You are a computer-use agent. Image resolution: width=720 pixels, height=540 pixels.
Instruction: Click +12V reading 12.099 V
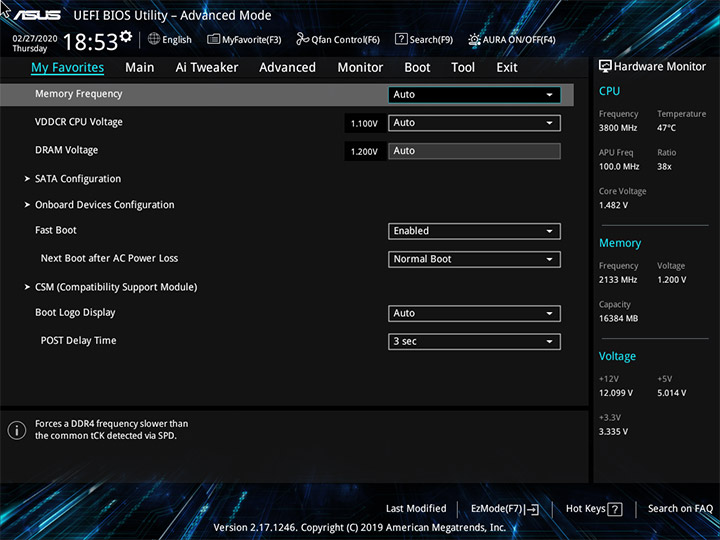[x=616, y=393]
